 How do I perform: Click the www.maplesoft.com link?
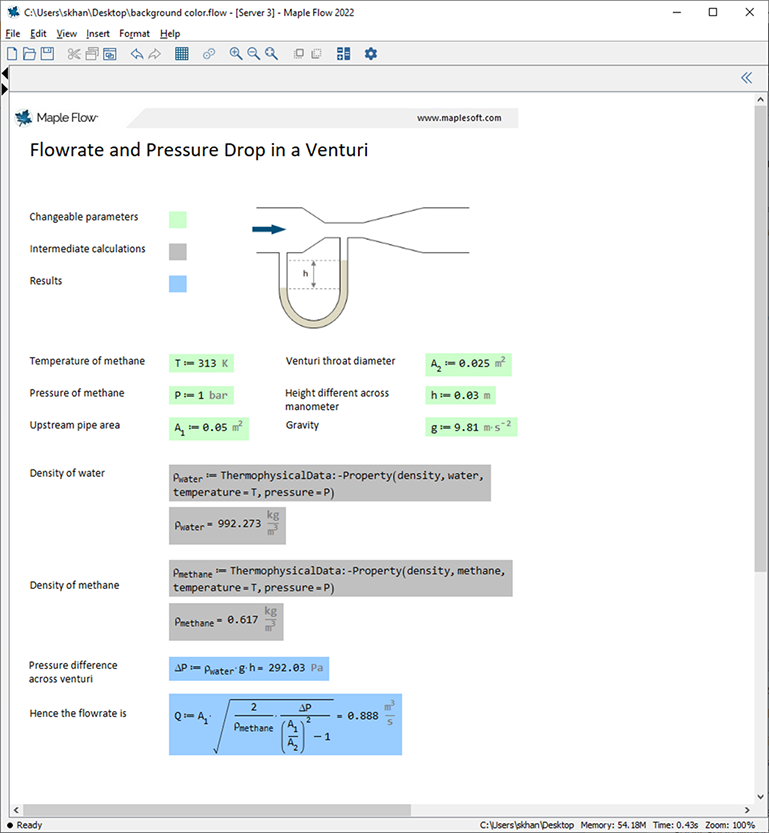(x=459, y=118)
